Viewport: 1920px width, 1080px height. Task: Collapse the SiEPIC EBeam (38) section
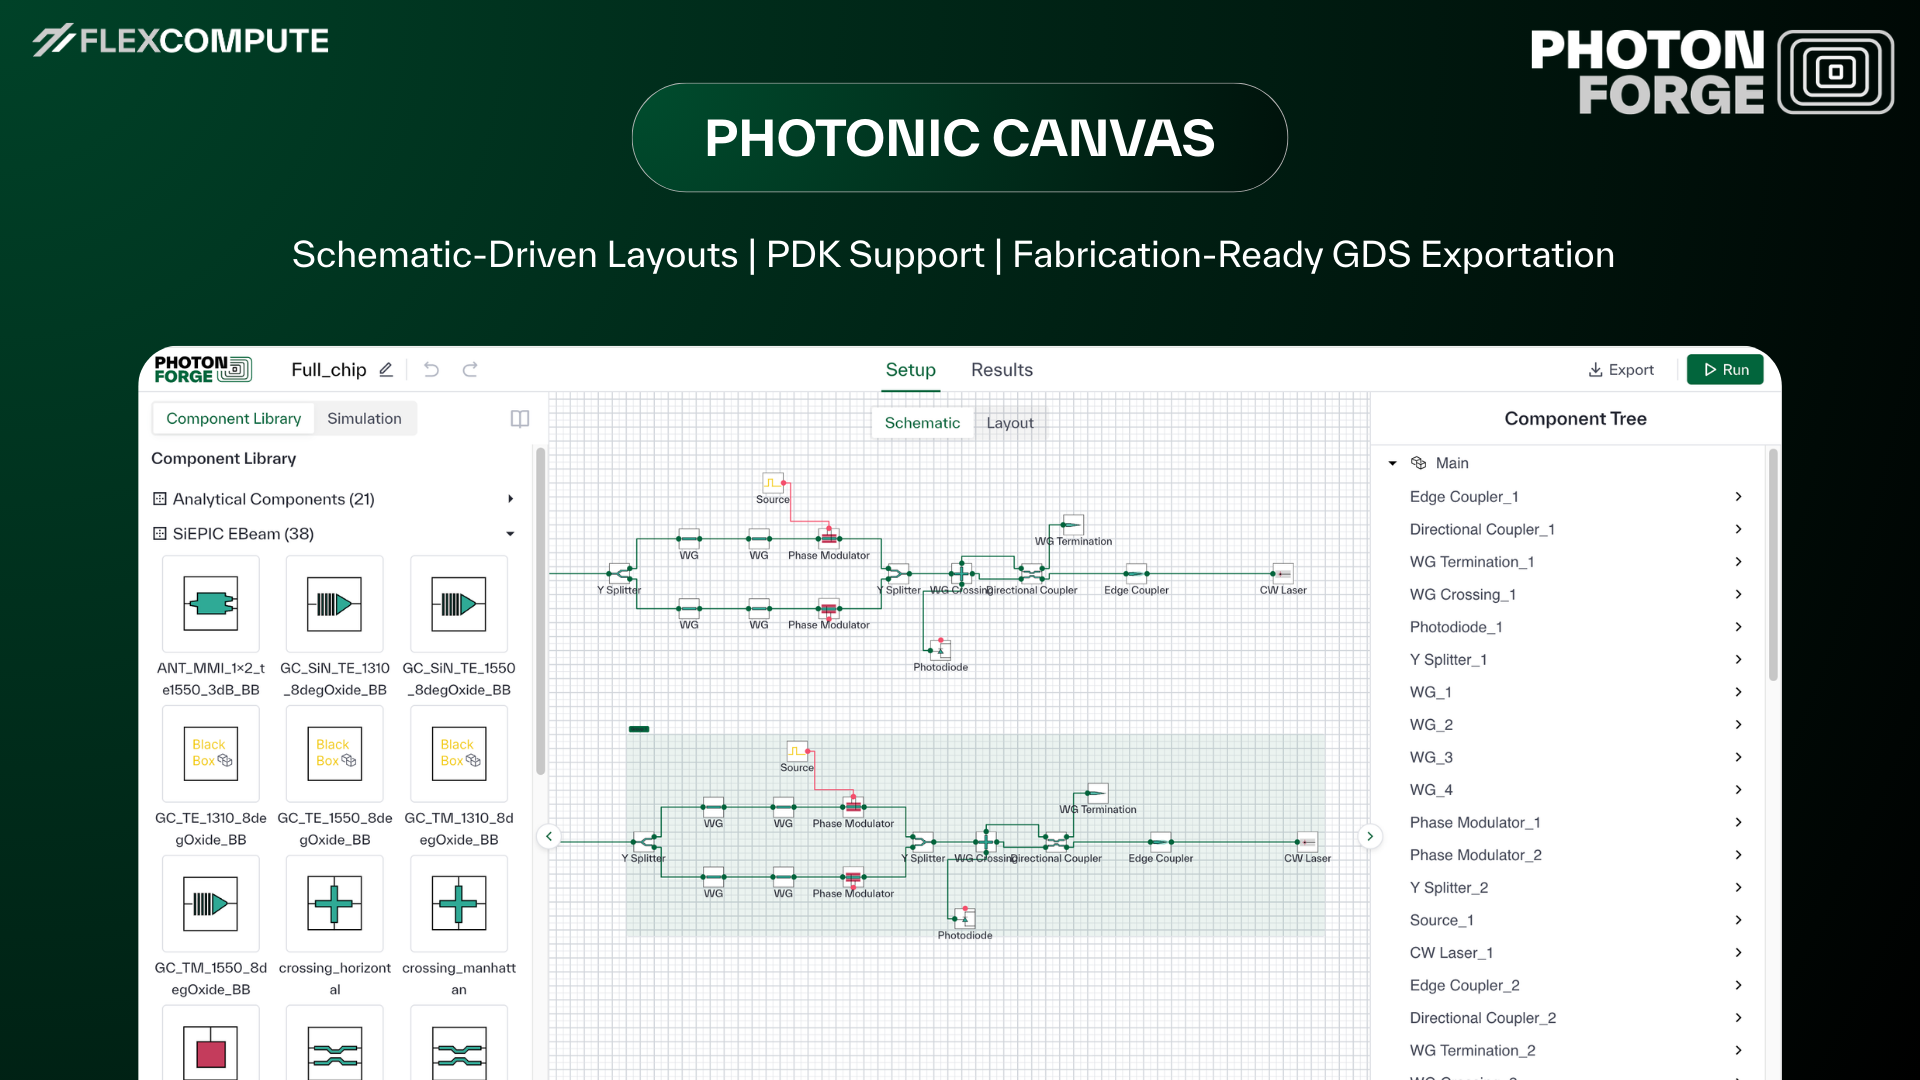pos(510,533)
